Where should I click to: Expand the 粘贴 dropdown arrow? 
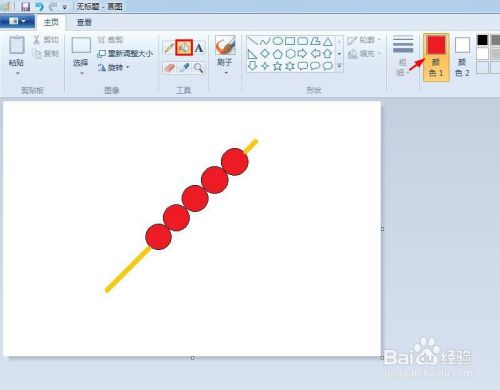coord(17,73)
